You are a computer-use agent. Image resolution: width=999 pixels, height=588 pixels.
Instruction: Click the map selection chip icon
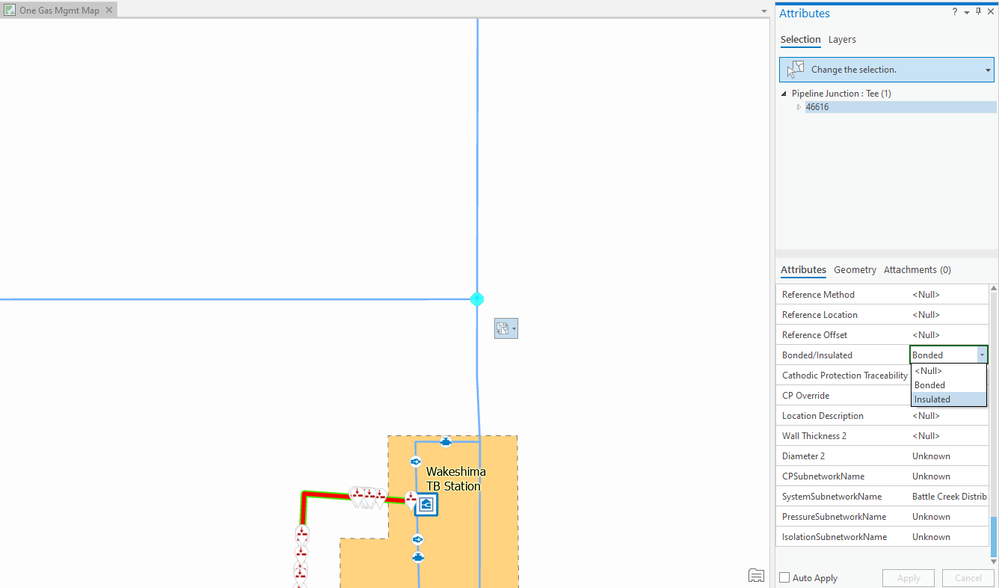click(x=506, y=329)
